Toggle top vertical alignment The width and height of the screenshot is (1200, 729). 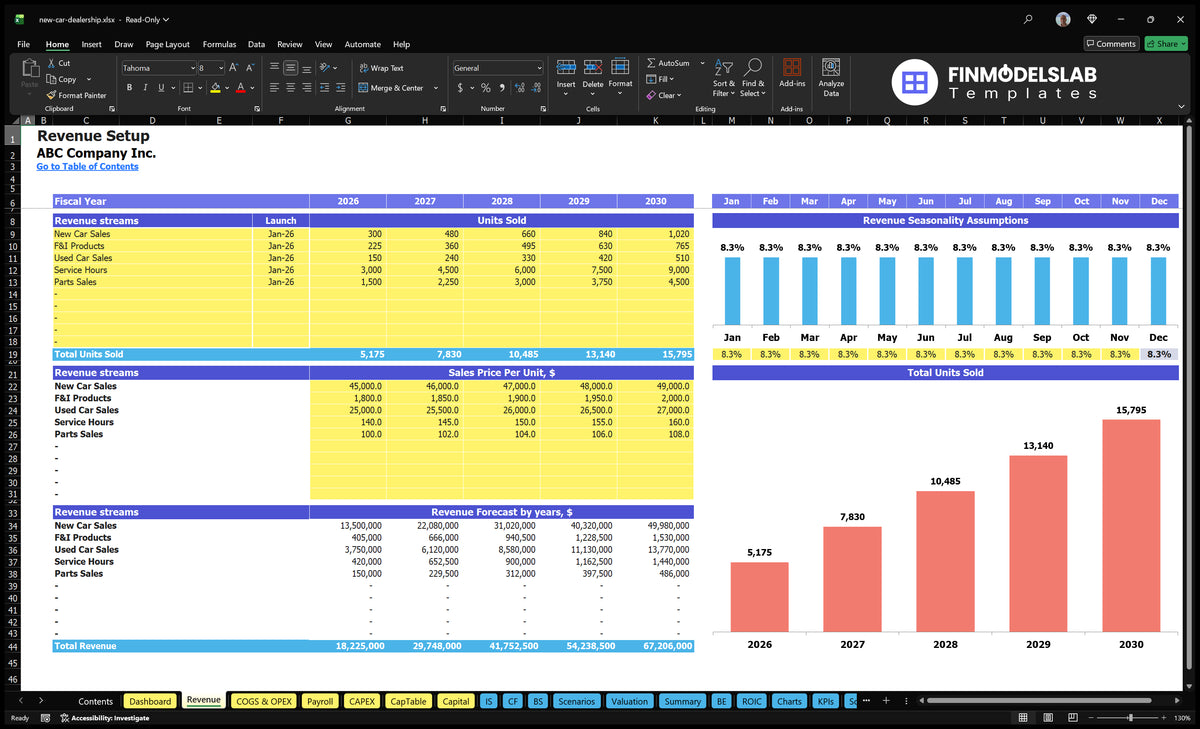pyautogui.click(x=274, y=68)
